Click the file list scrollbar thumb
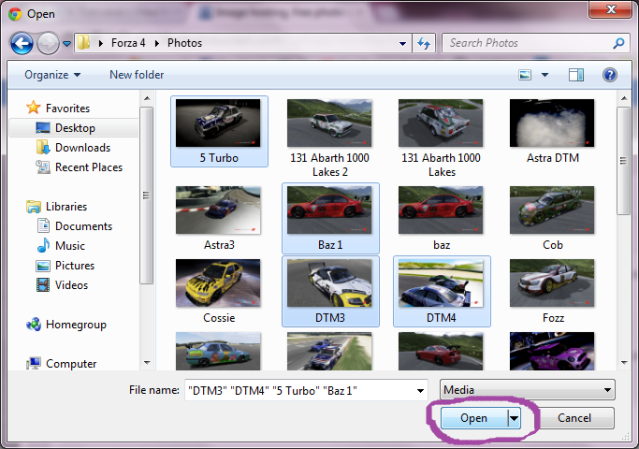 624,161
